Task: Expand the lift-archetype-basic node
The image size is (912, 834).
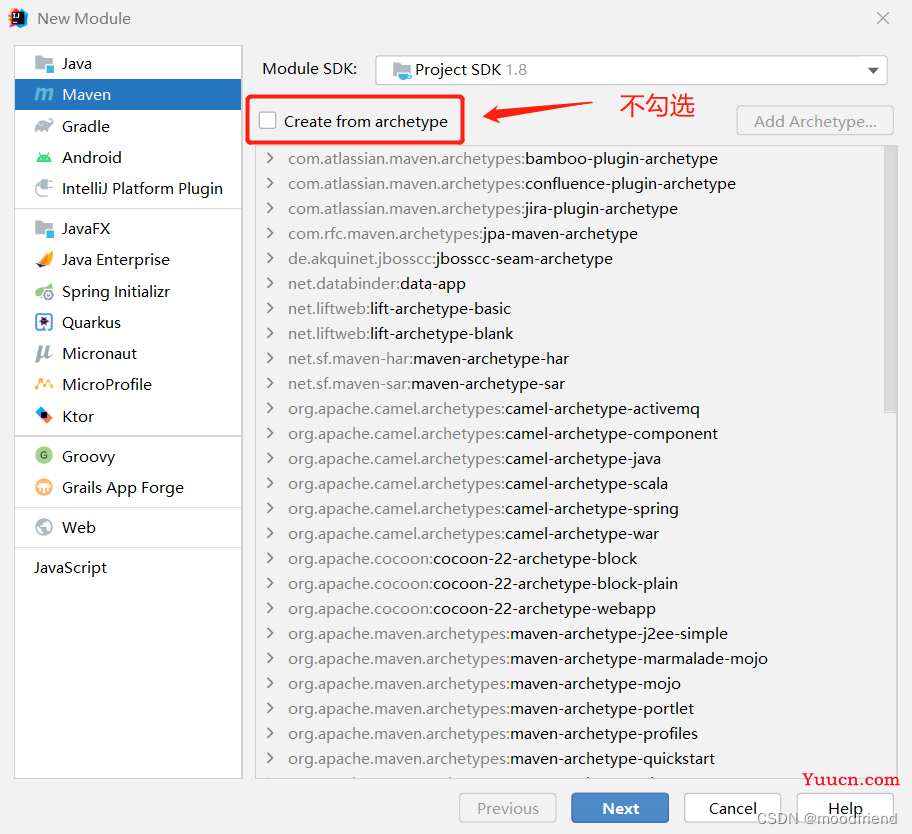Action: (x=270, y=308)
